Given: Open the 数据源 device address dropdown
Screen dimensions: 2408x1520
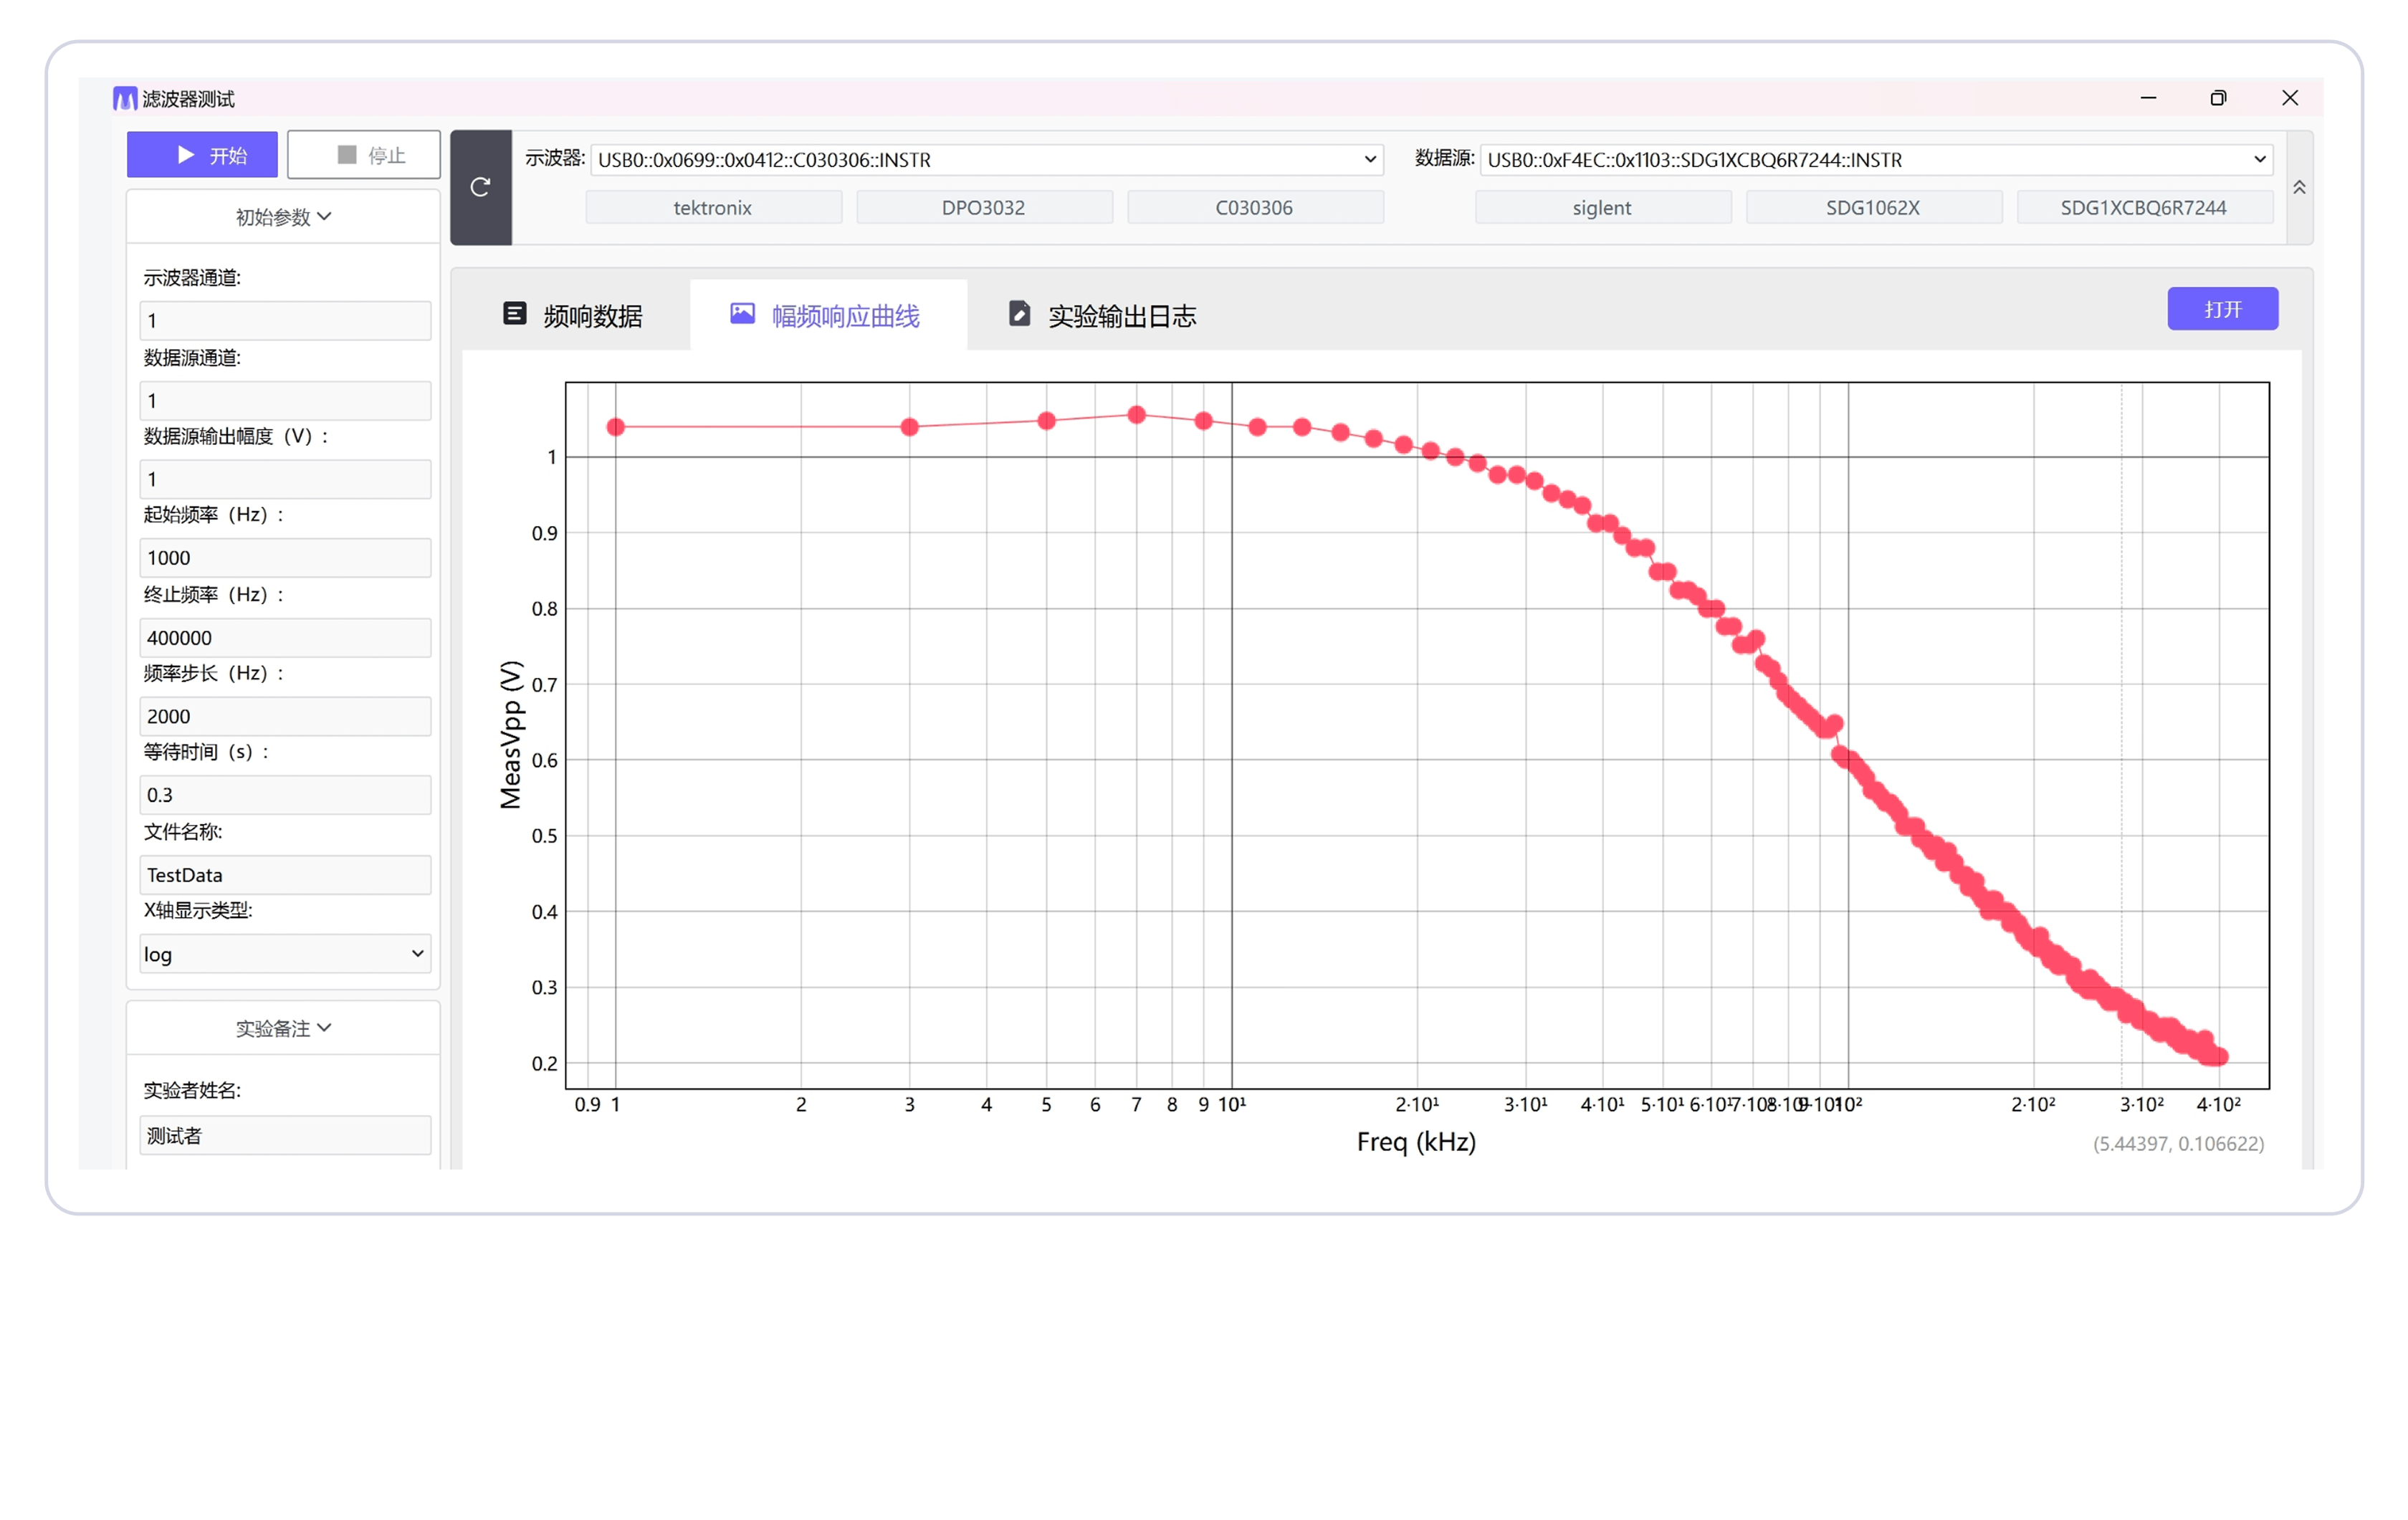Looking at the screenshot, I should (1875, 160).
